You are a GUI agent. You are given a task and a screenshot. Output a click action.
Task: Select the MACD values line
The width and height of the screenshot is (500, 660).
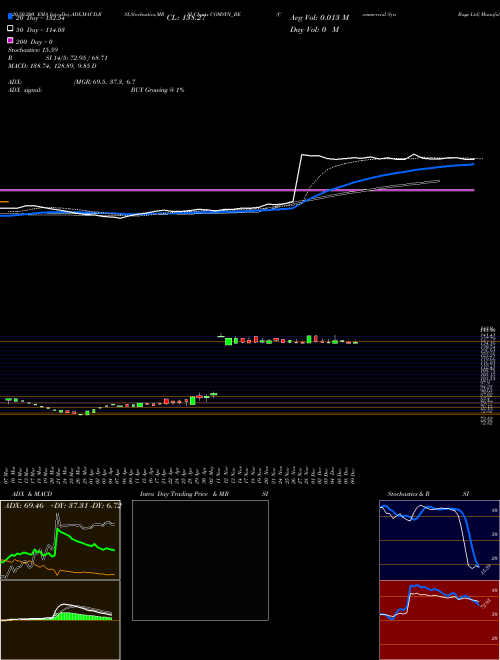click(x=52, y=66)
